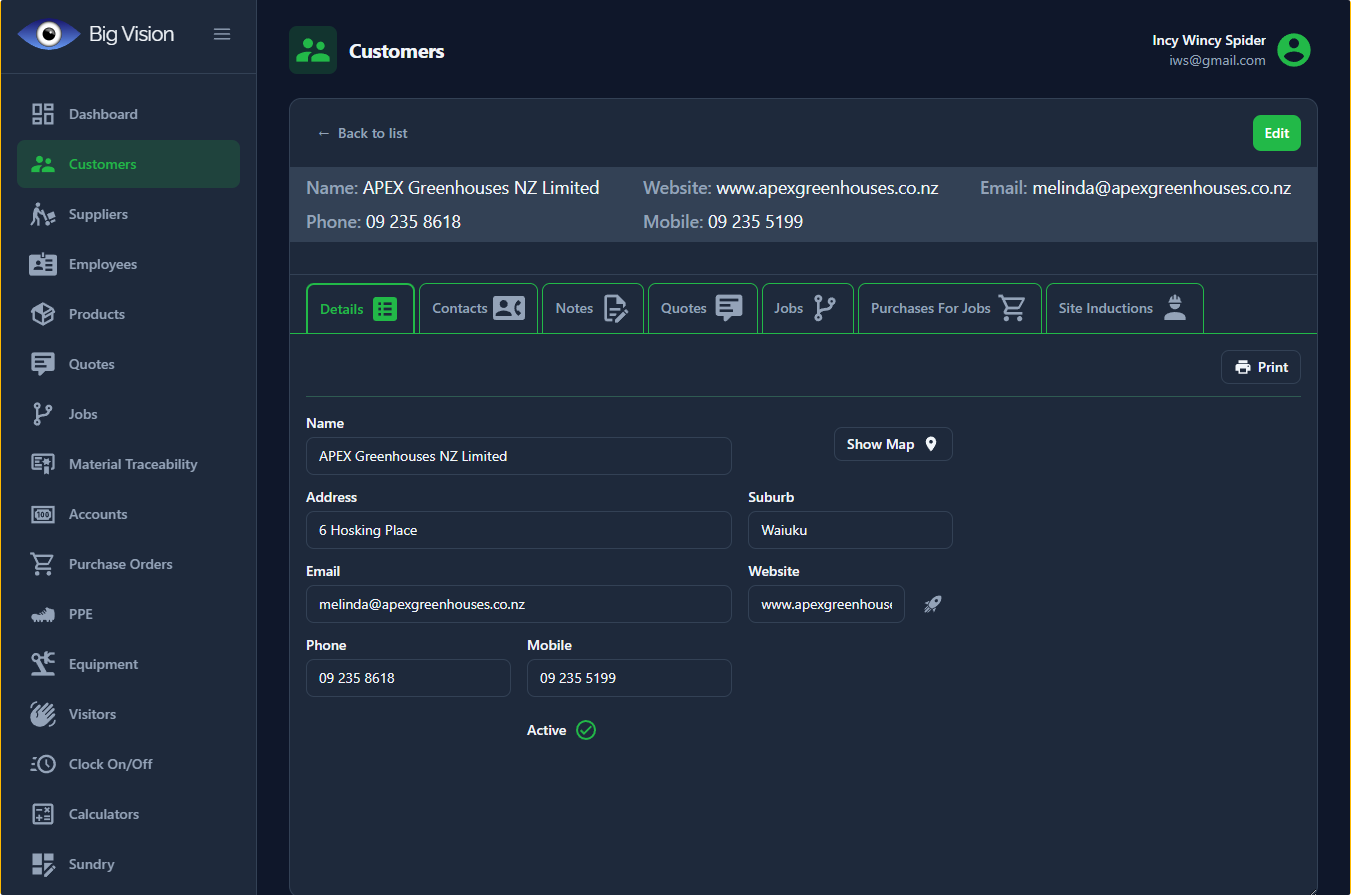This screenshot has height=895, width=1351.
Task: Switch to the Contacts tab
Action: point(478,308)
